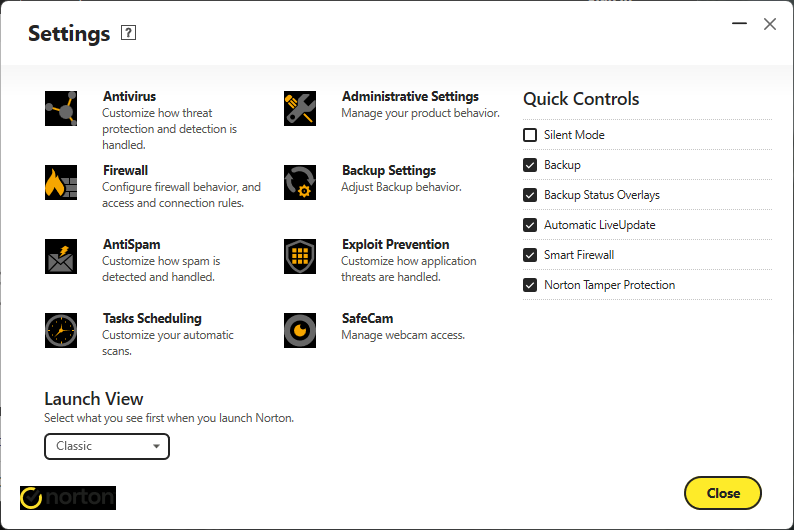Open Exploit Prevention heading link
Screen dimensions: 794x530
[x=395, y=244]
